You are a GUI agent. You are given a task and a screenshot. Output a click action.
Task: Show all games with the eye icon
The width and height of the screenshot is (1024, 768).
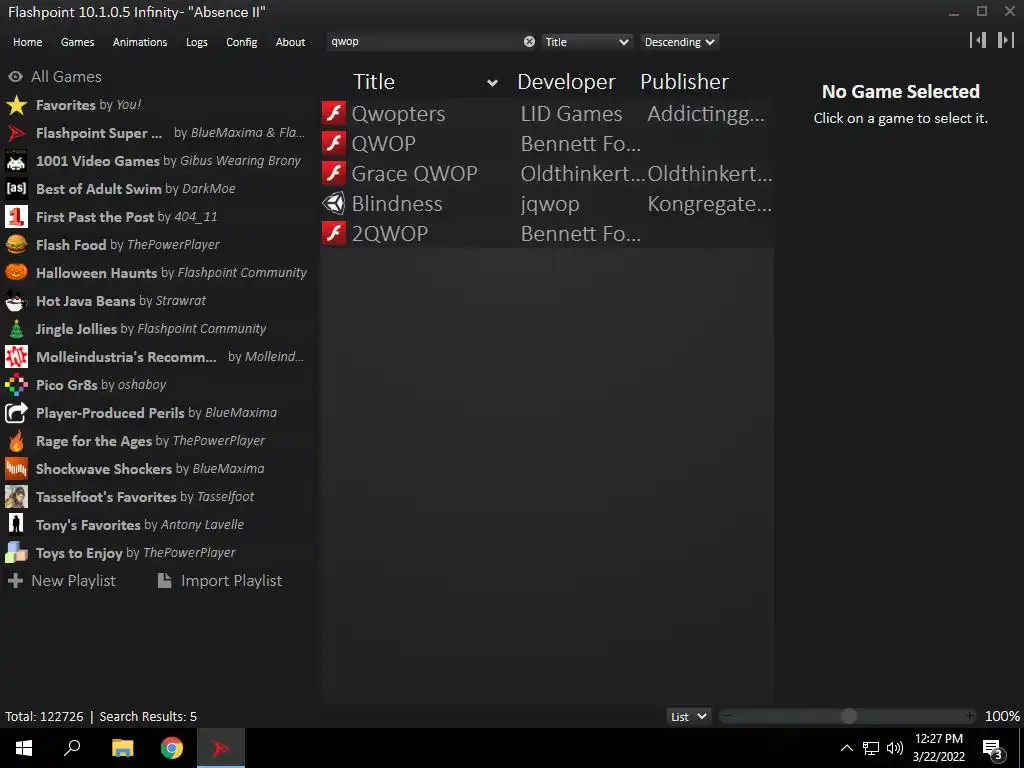click(x=15, y=76)
